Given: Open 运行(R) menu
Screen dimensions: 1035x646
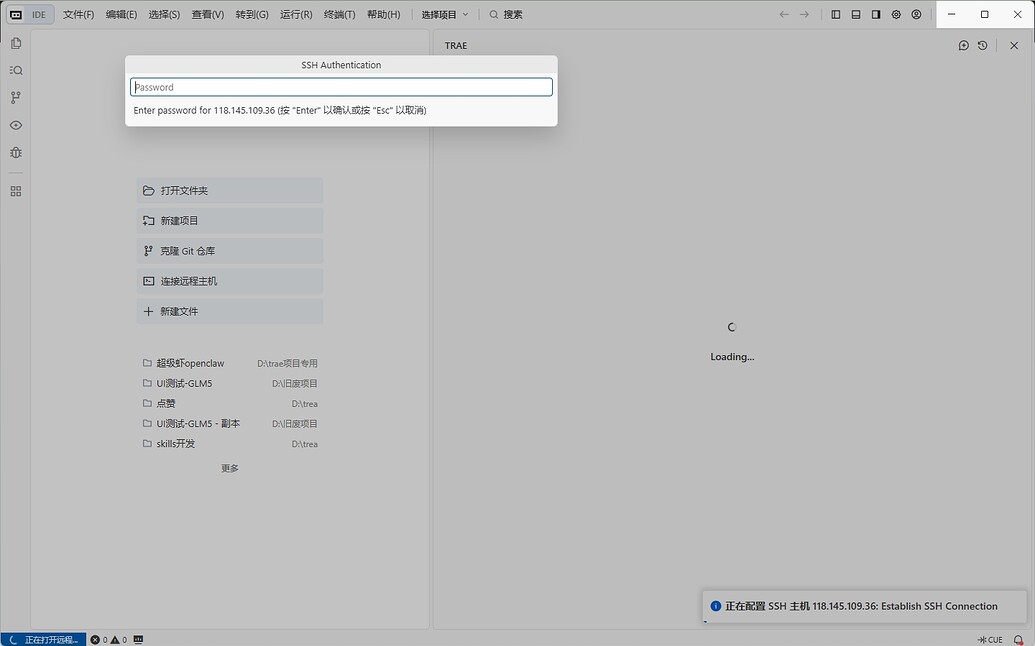Looking at the screenshot, I should click(x=296, y=15).
